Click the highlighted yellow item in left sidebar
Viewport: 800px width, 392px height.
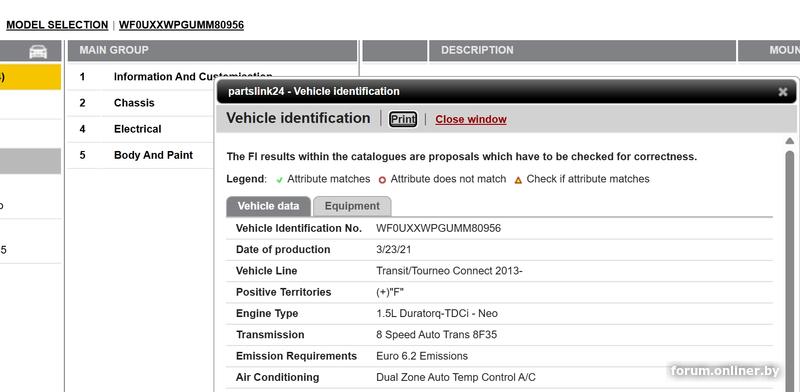[30, 77]
